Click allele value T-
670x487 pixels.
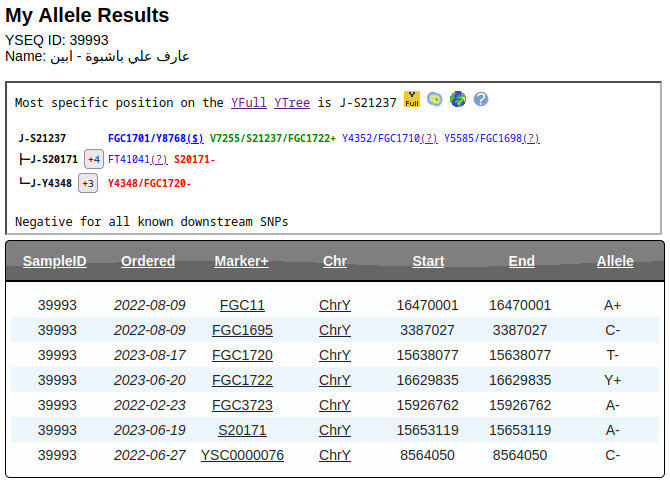pos(613,355)
